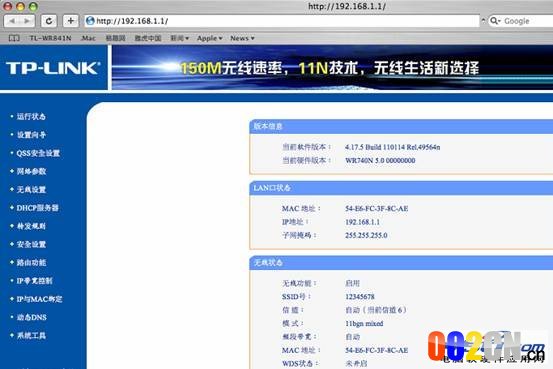Viewport: 553px width, 369px height.
Task: Add bookmark with the plus button
Action: 71,21
